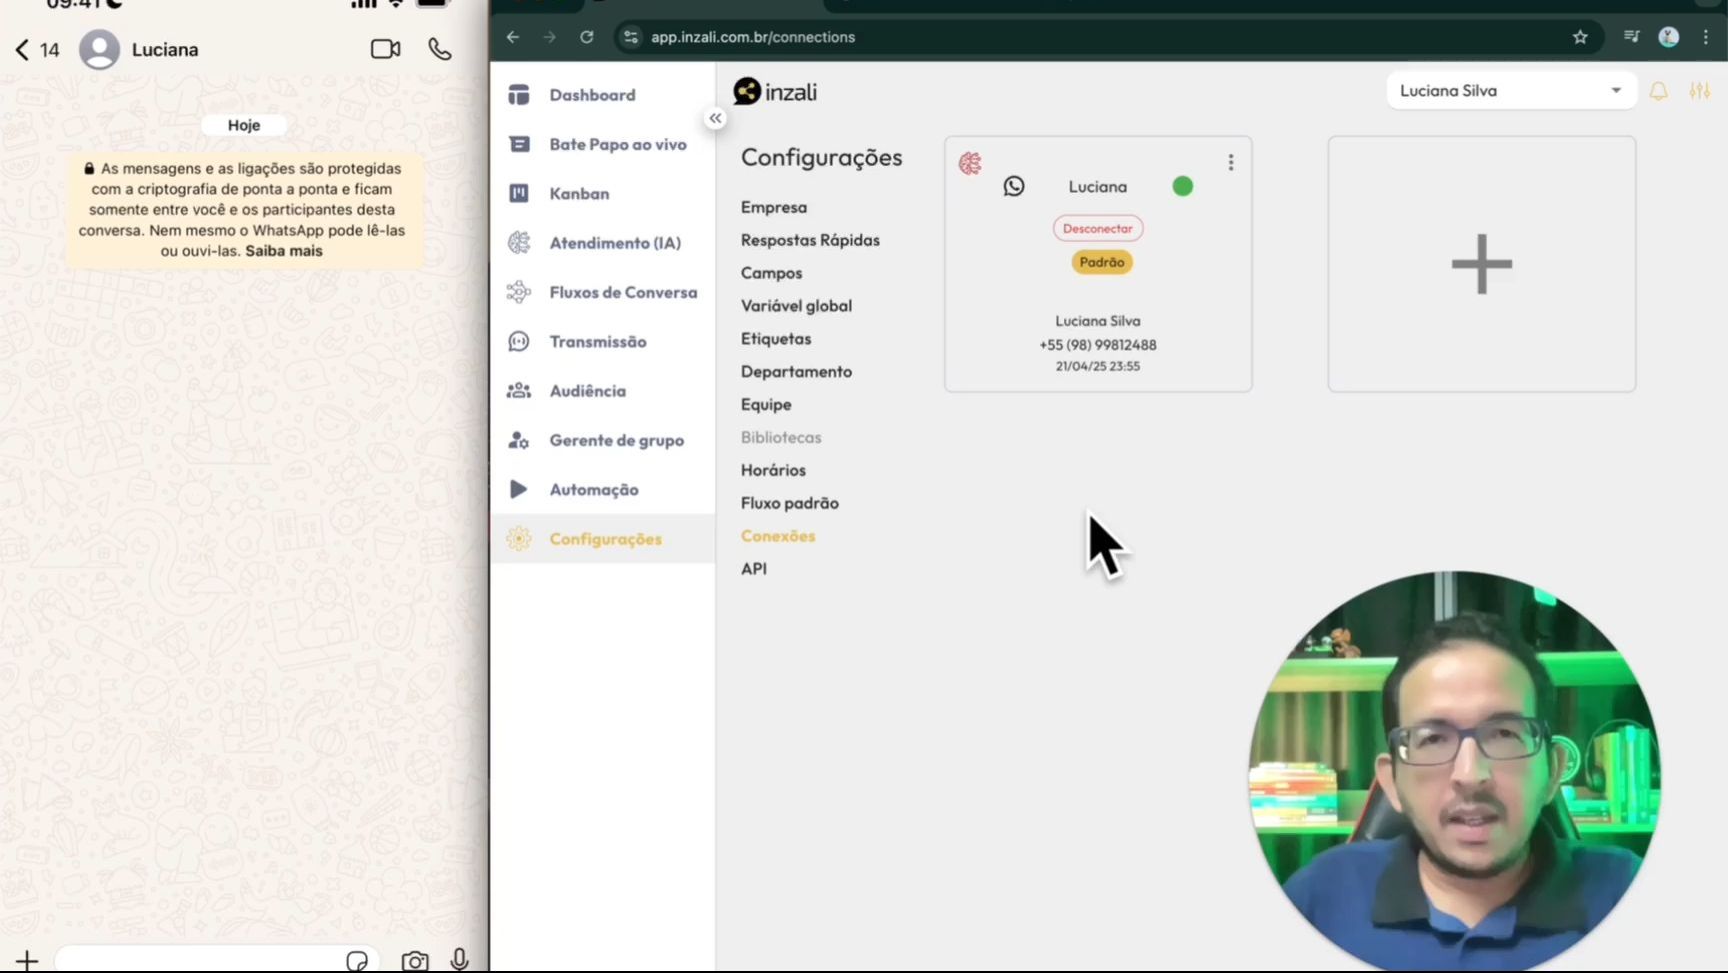Click the Saiba mais link in WhatsApp
Image resolution: width=1728 pixels, height=973 pixels.
[x=284, y=251]
